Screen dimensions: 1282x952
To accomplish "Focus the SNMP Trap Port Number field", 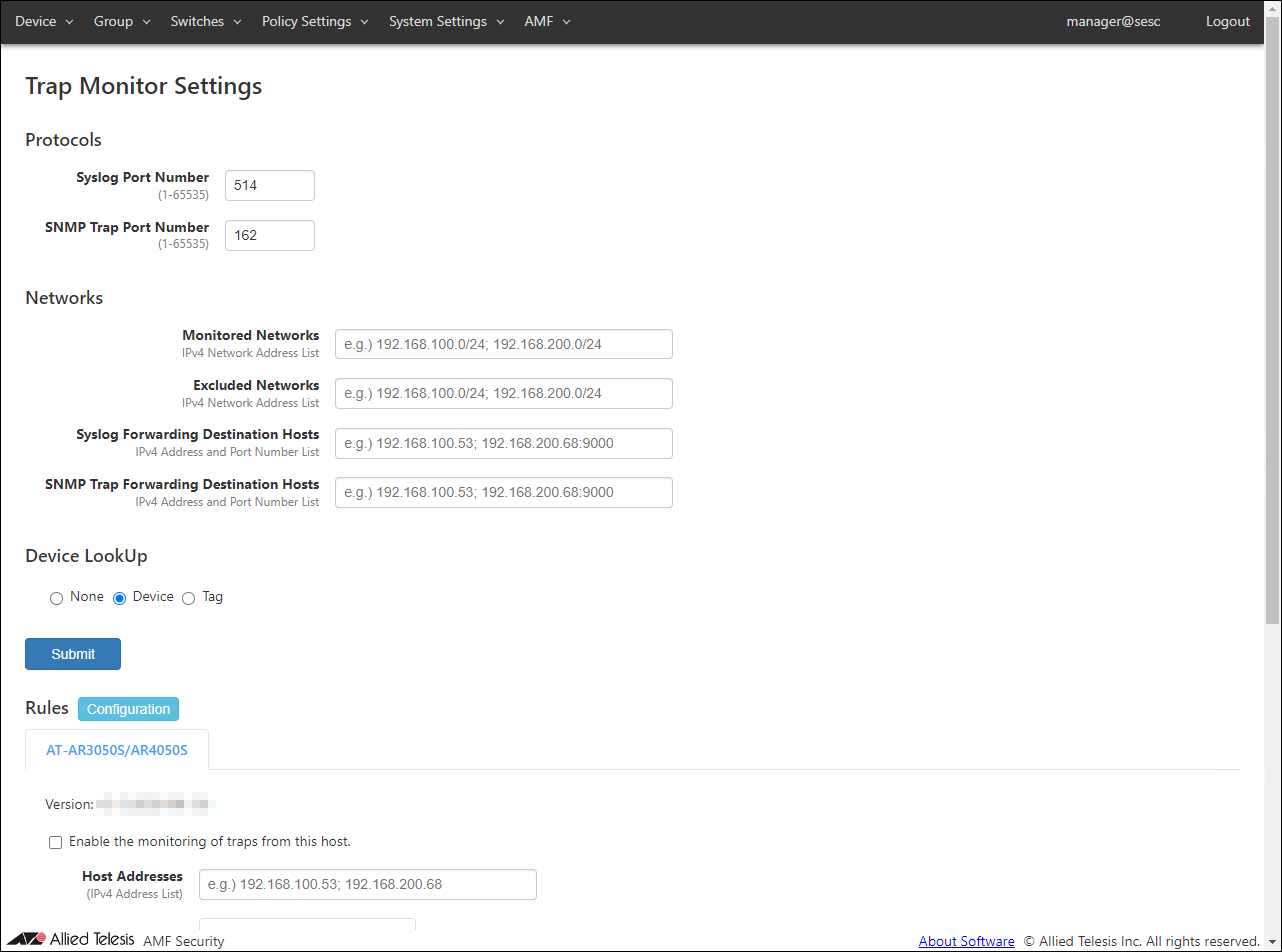I will (x=269, y=235).
